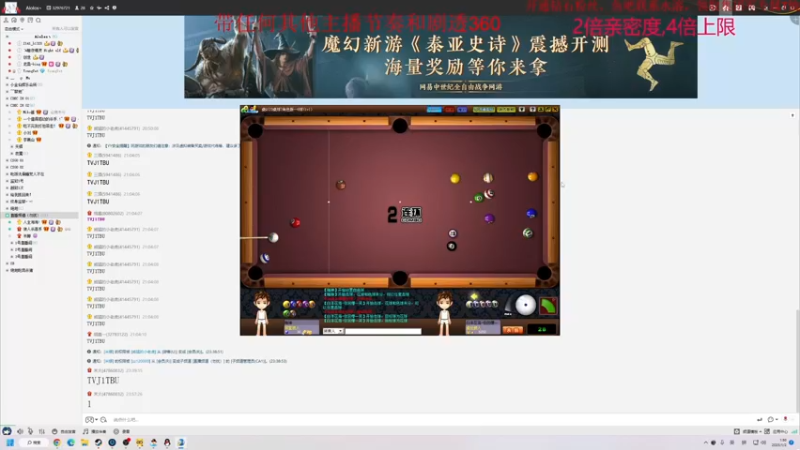
Task: Open the play accompaniment music button
Action: [x=94, y=431]
